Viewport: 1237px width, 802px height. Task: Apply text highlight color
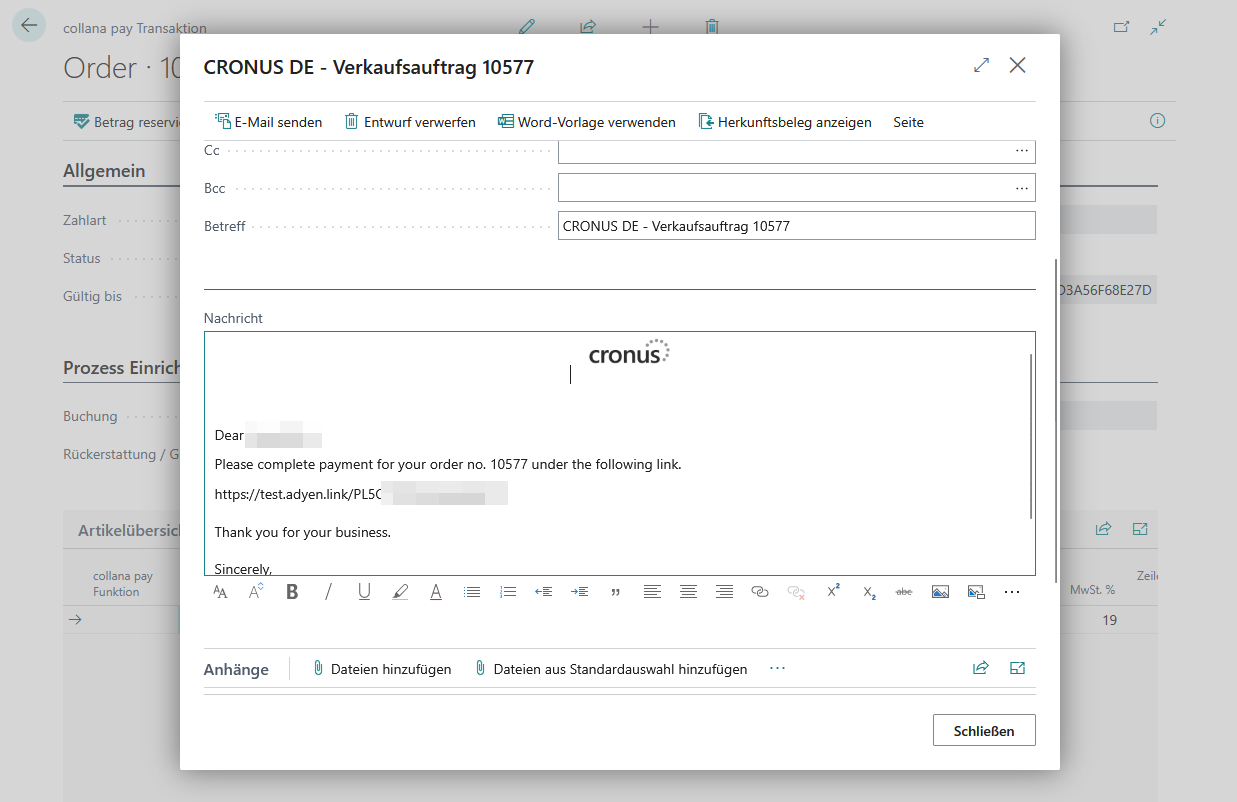point(400,592)
